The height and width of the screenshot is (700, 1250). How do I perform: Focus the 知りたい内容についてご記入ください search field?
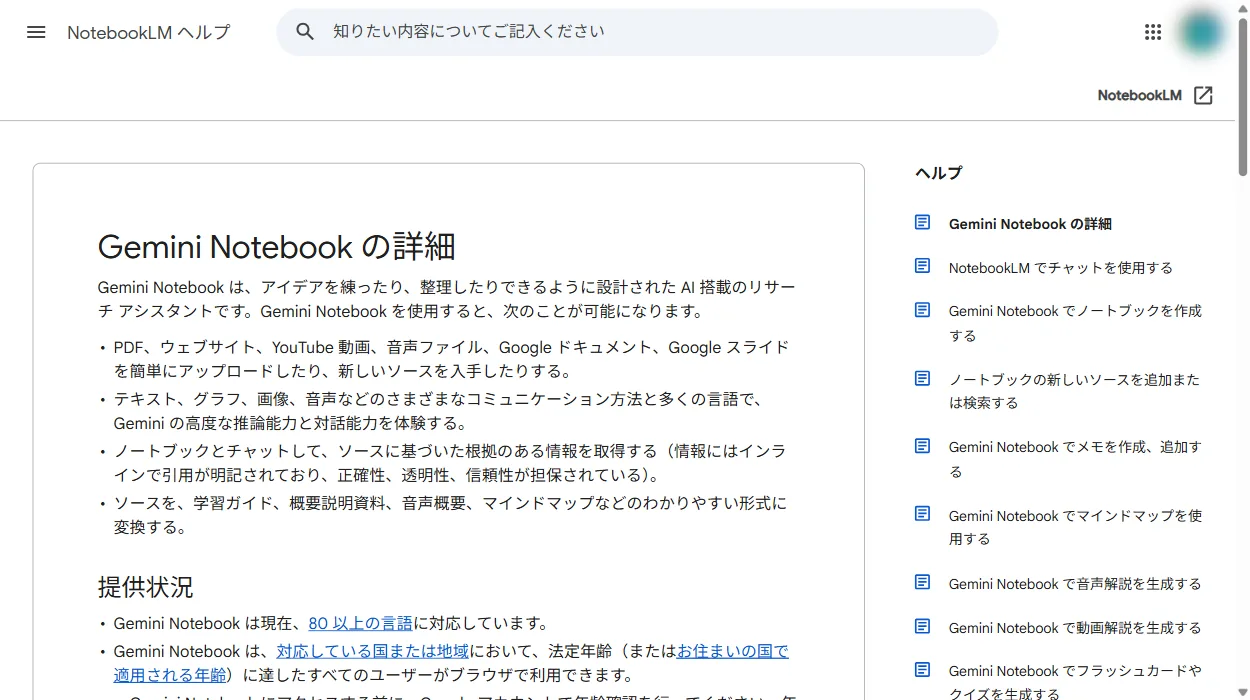point(637,32)
